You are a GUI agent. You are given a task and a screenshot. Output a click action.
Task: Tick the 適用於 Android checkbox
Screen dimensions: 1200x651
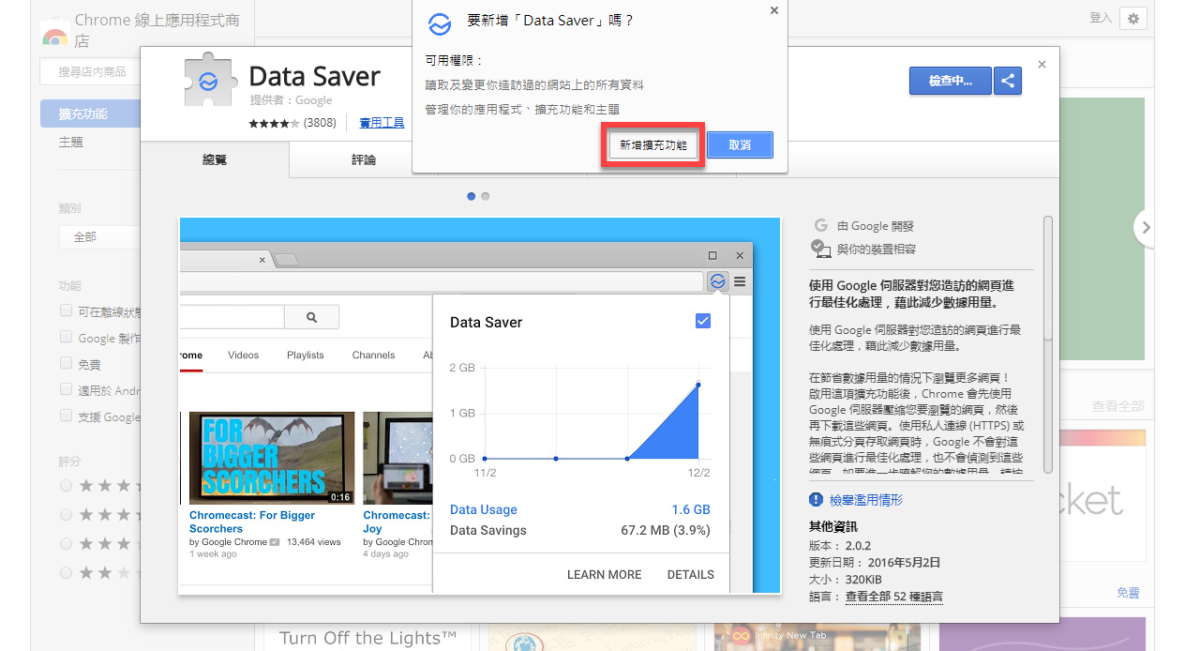66,389
